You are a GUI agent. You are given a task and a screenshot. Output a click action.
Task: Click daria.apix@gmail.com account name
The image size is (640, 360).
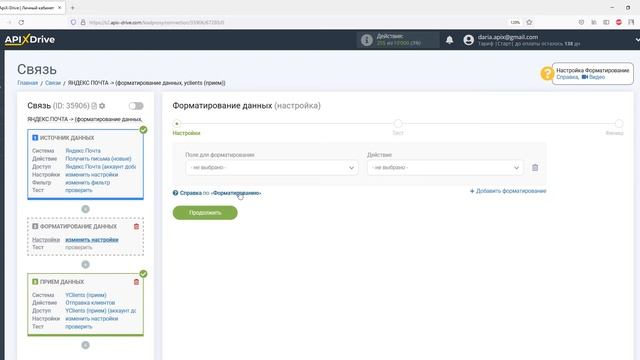(x=508, y=37)
